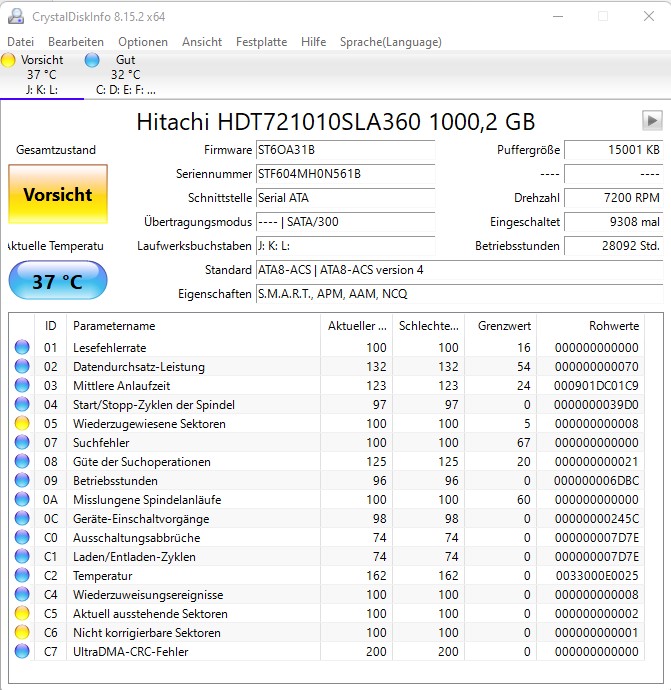Screen dimensions: 671x690
Task: Click yellow status icon for Wiederzugewiesene Sektoren
Action: tap(22, 423)
